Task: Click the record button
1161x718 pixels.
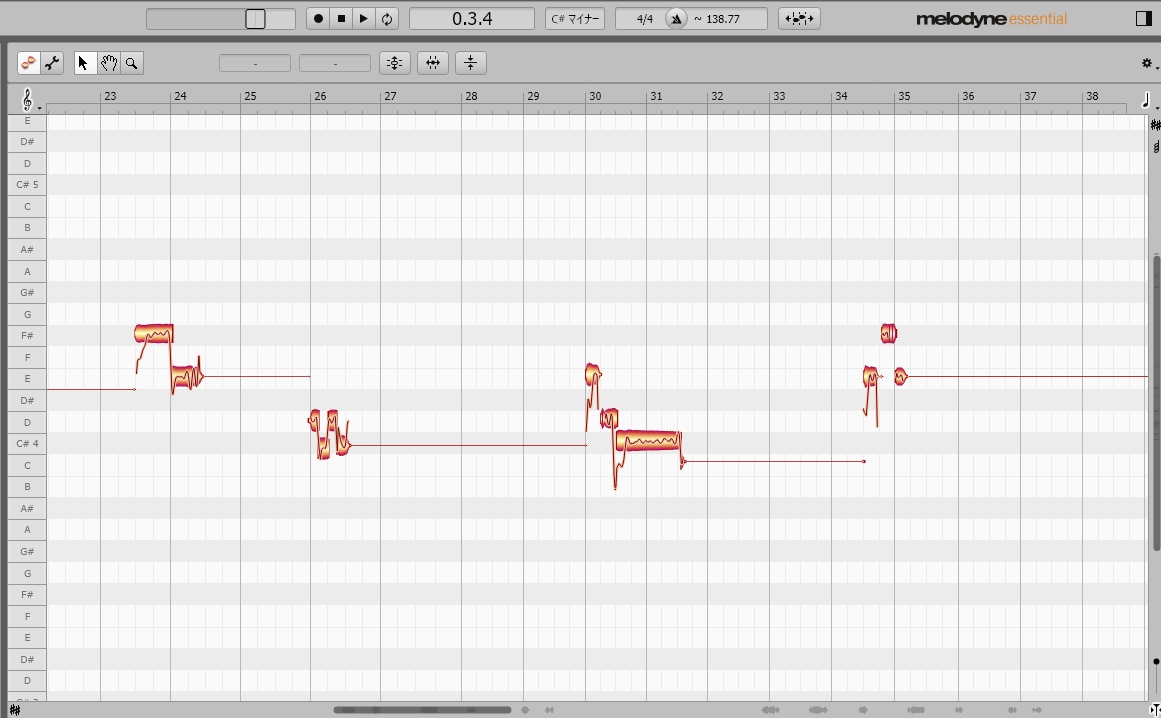Action: (x=318, y=19)
